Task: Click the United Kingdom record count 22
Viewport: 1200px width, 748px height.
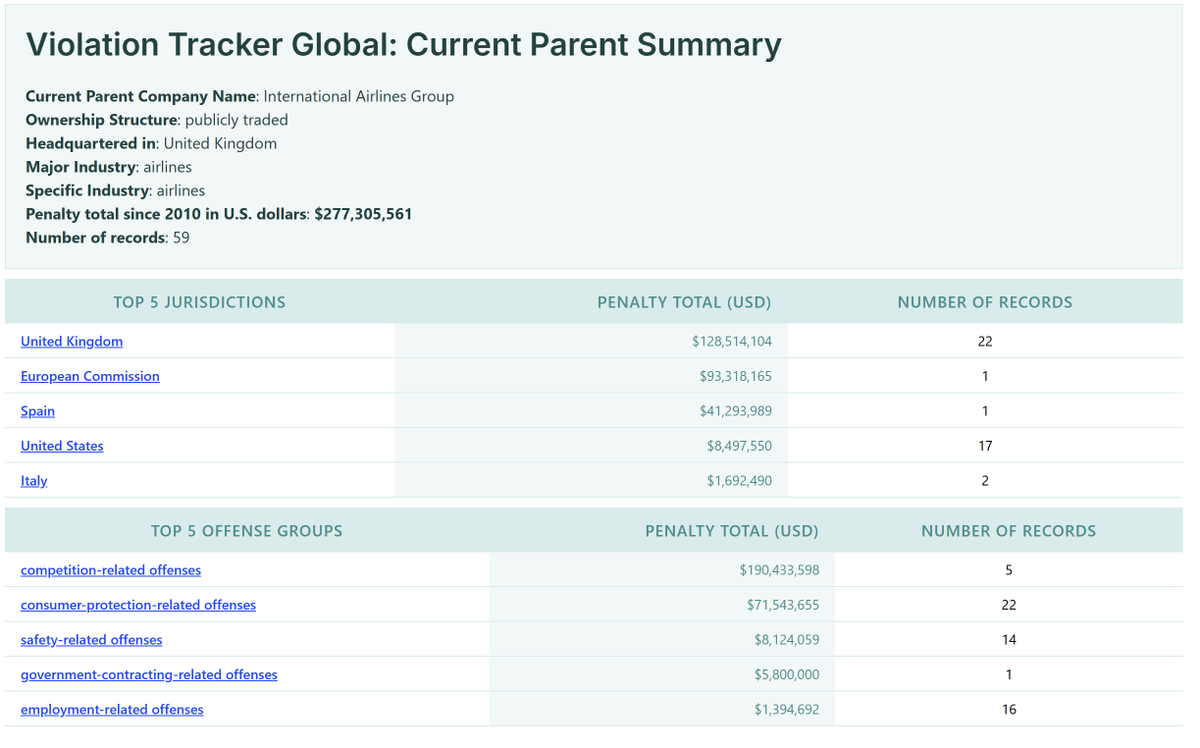Action: pos(985,341)
